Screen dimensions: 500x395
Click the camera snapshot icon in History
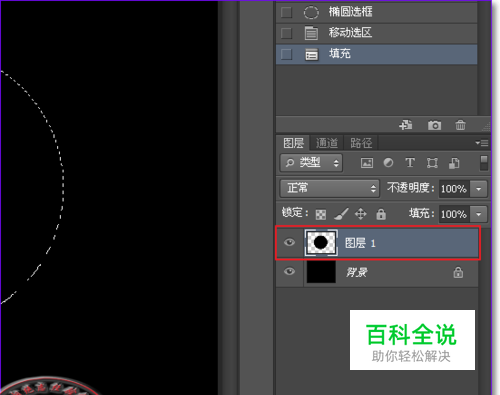pos(434,125)
